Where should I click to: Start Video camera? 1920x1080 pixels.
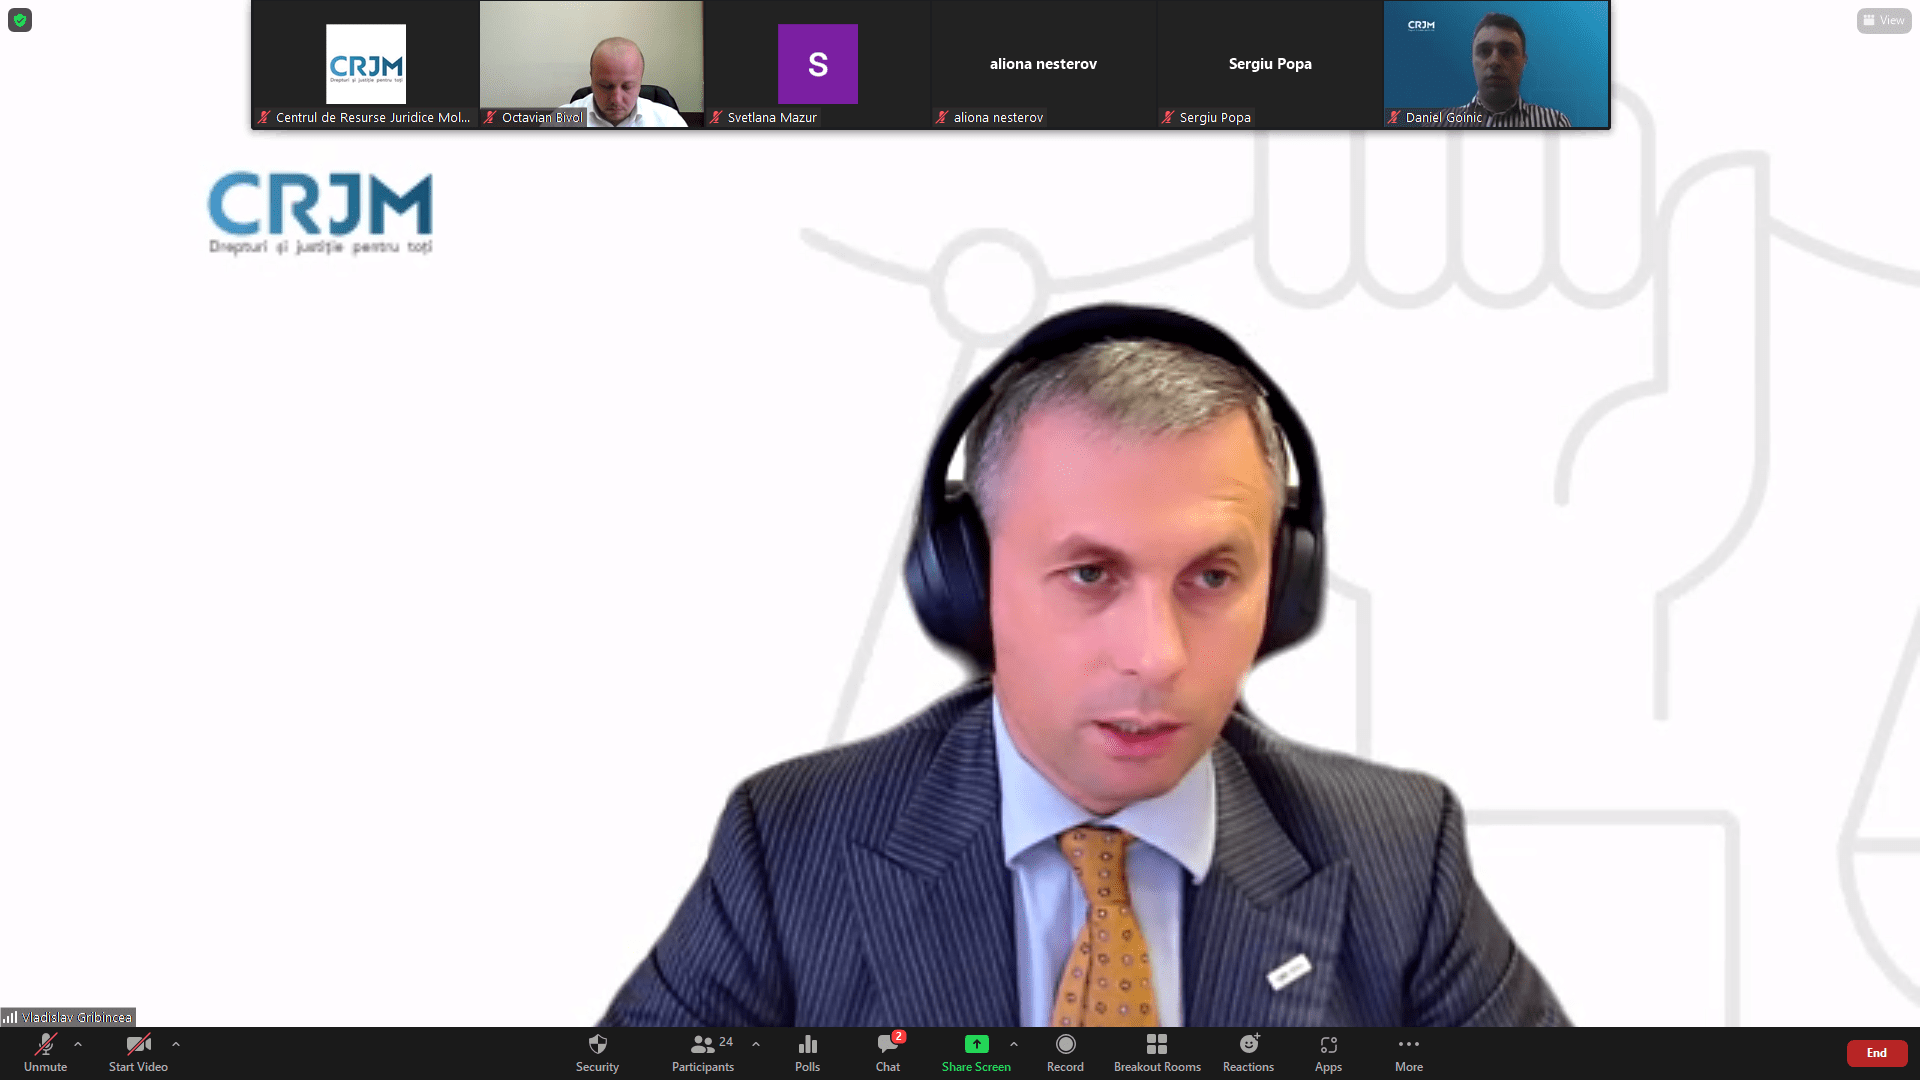138,1053
